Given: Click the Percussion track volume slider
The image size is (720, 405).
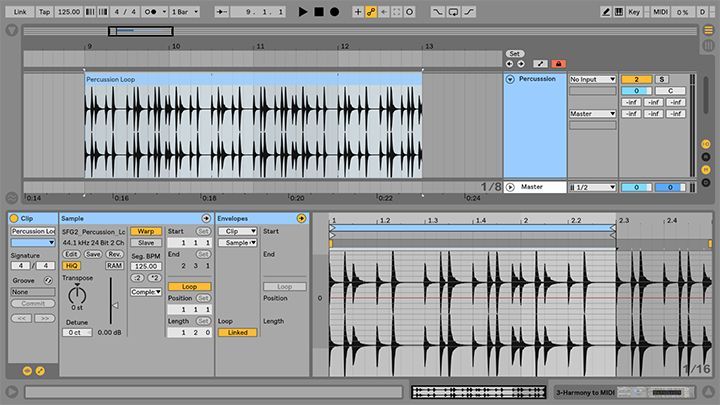Looking at the screenshot, I should 636,91.
